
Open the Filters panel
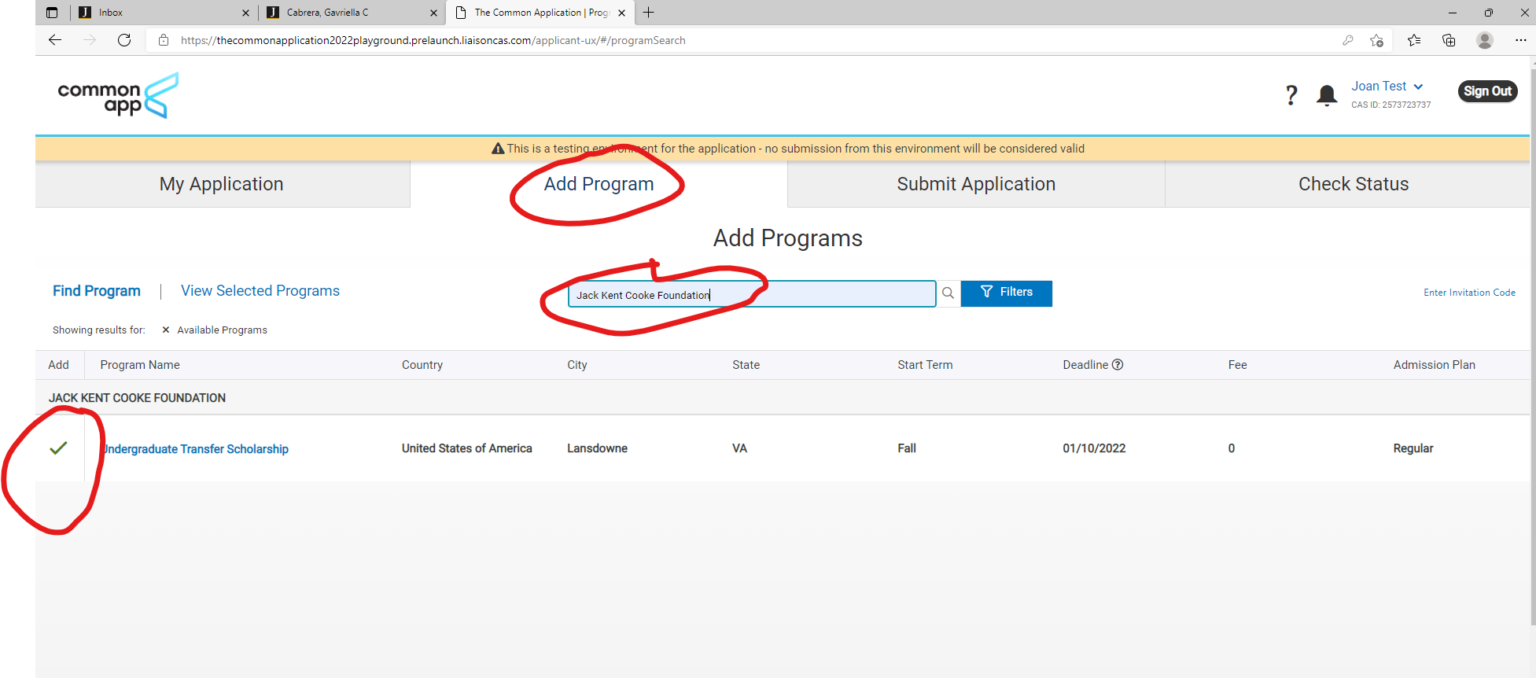point(1006,293)
